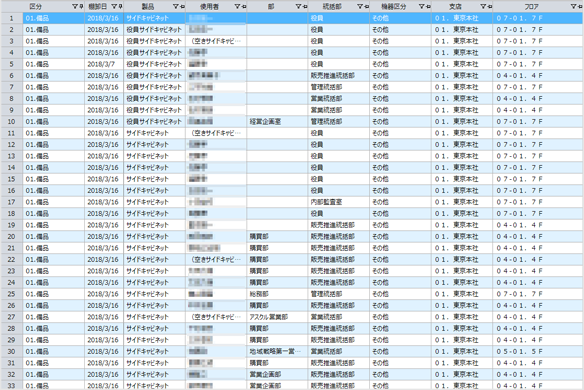Click the 総務部 cell in row 25
Screen dimensions: 584x390
pyautogui.click(x=277, y=294)
